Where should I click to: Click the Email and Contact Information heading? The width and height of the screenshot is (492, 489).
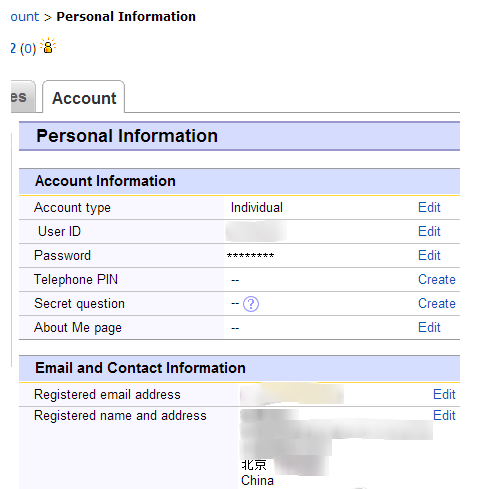[140, 368]
